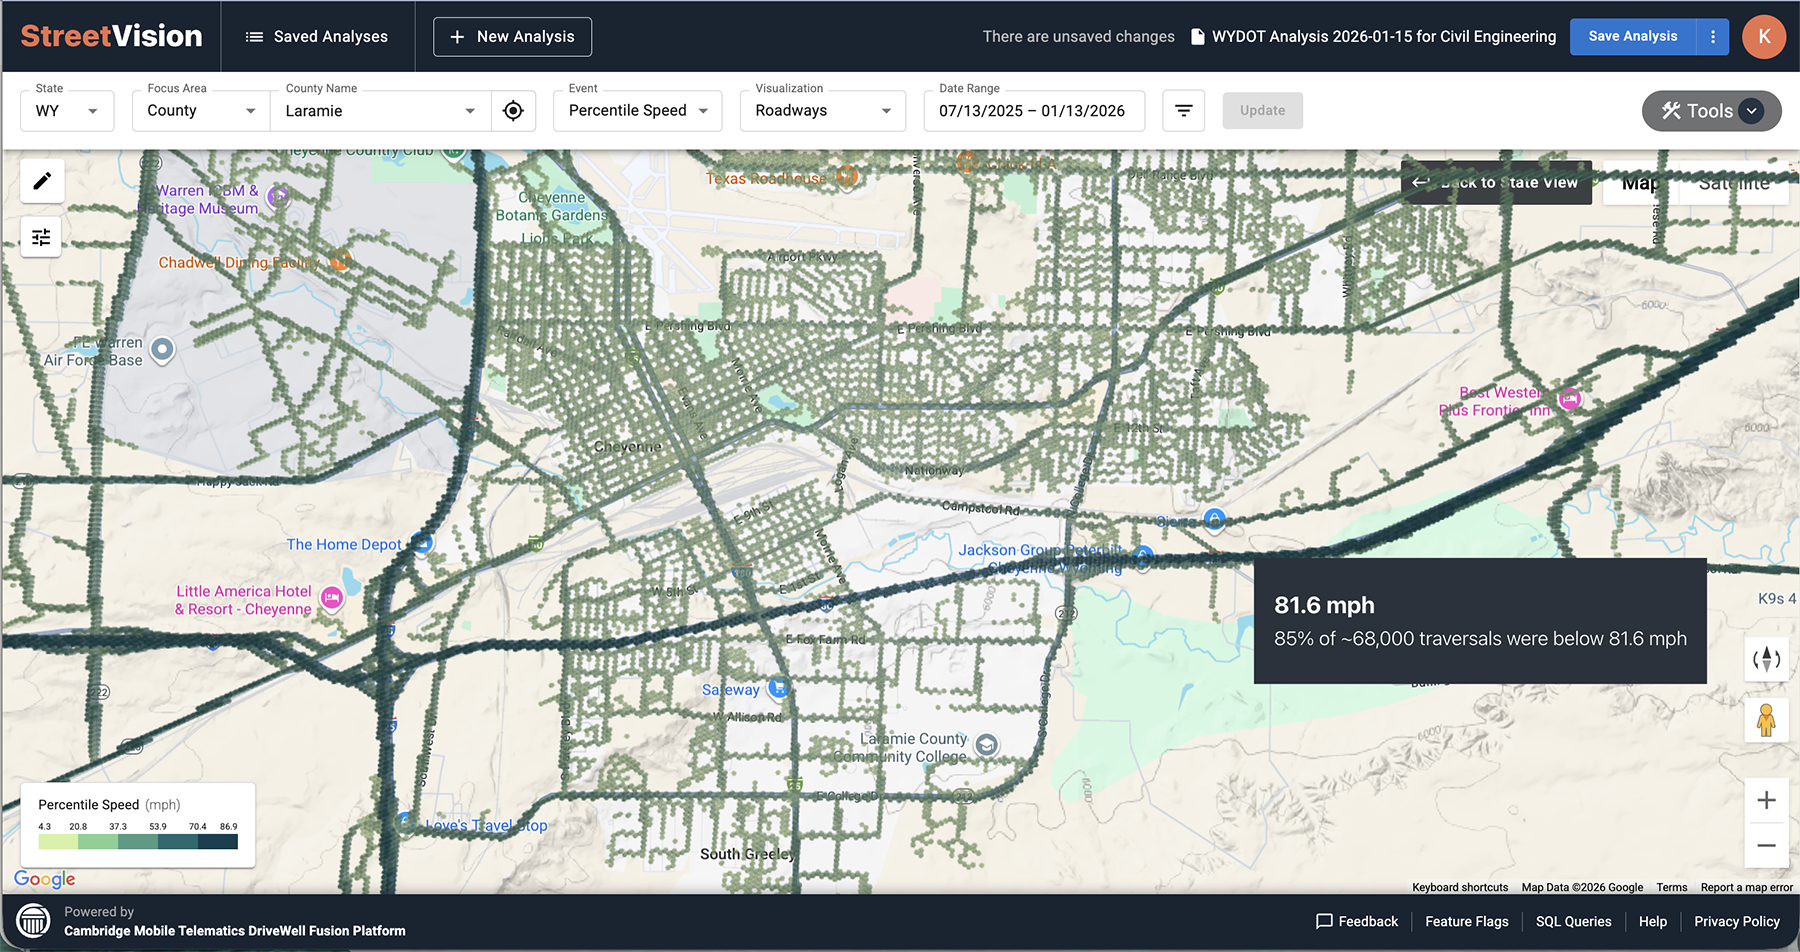
Task: Click the Date Range field to edit dates
Action: point(1034,110)
